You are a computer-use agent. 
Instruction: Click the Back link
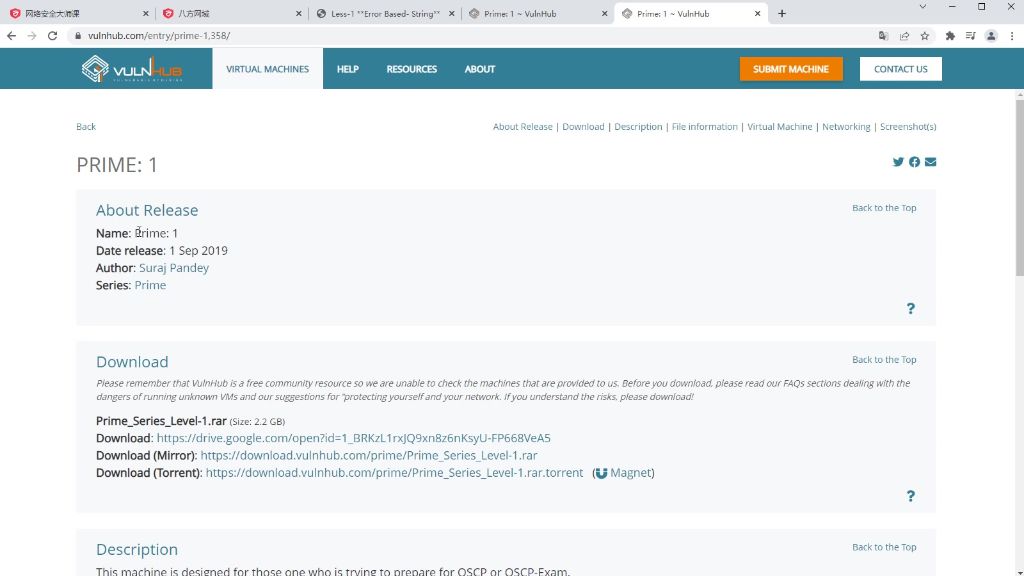click(86, 127)
